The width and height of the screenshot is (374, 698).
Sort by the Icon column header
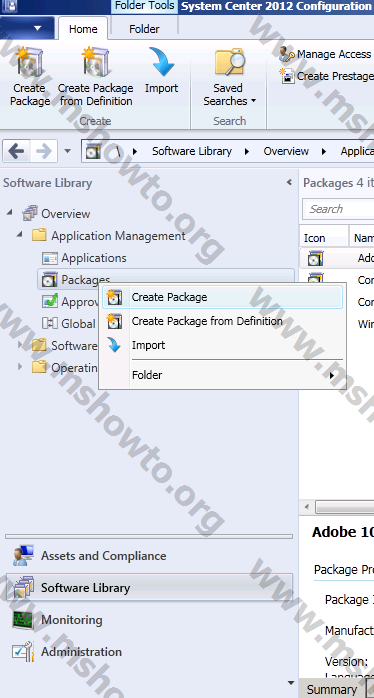[324, 238]
